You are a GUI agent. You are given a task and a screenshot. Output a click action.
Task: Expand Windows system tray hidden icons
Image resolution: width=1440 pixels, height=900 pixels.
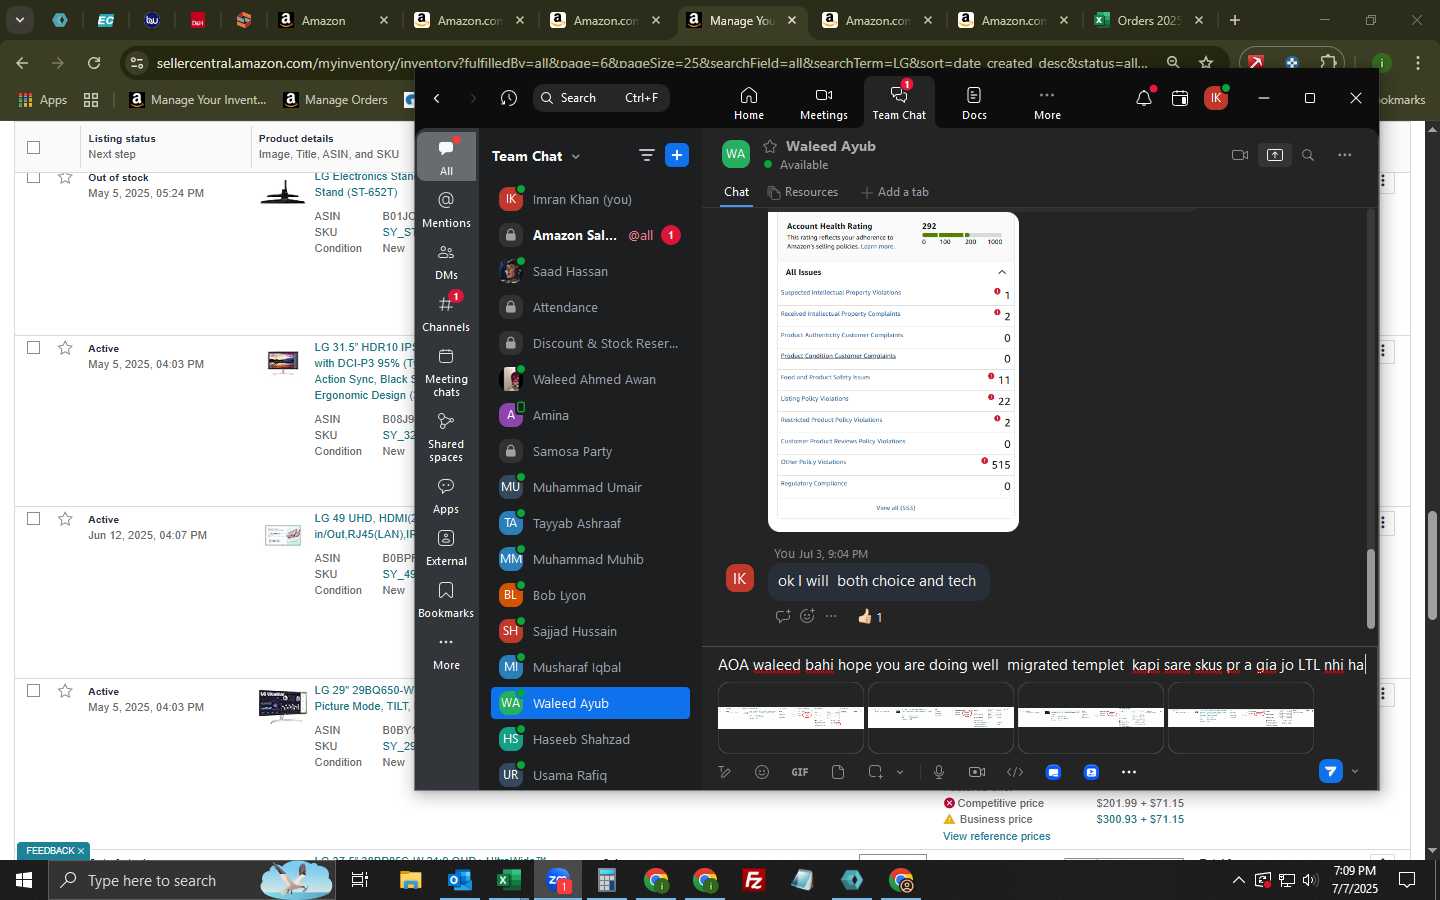pos(1238,881)
